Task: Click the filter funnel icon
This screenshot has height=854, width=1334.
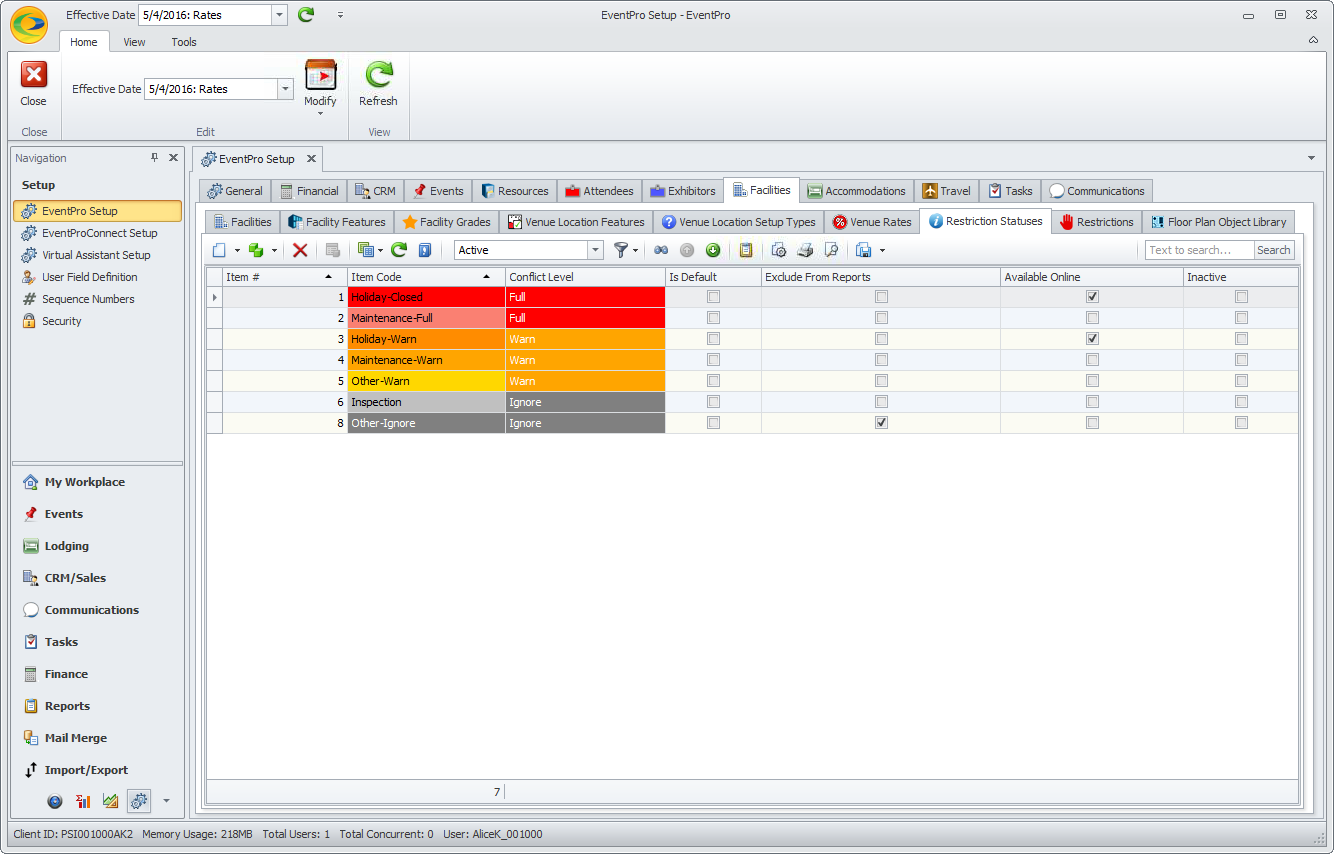Action: coord(621,250)
